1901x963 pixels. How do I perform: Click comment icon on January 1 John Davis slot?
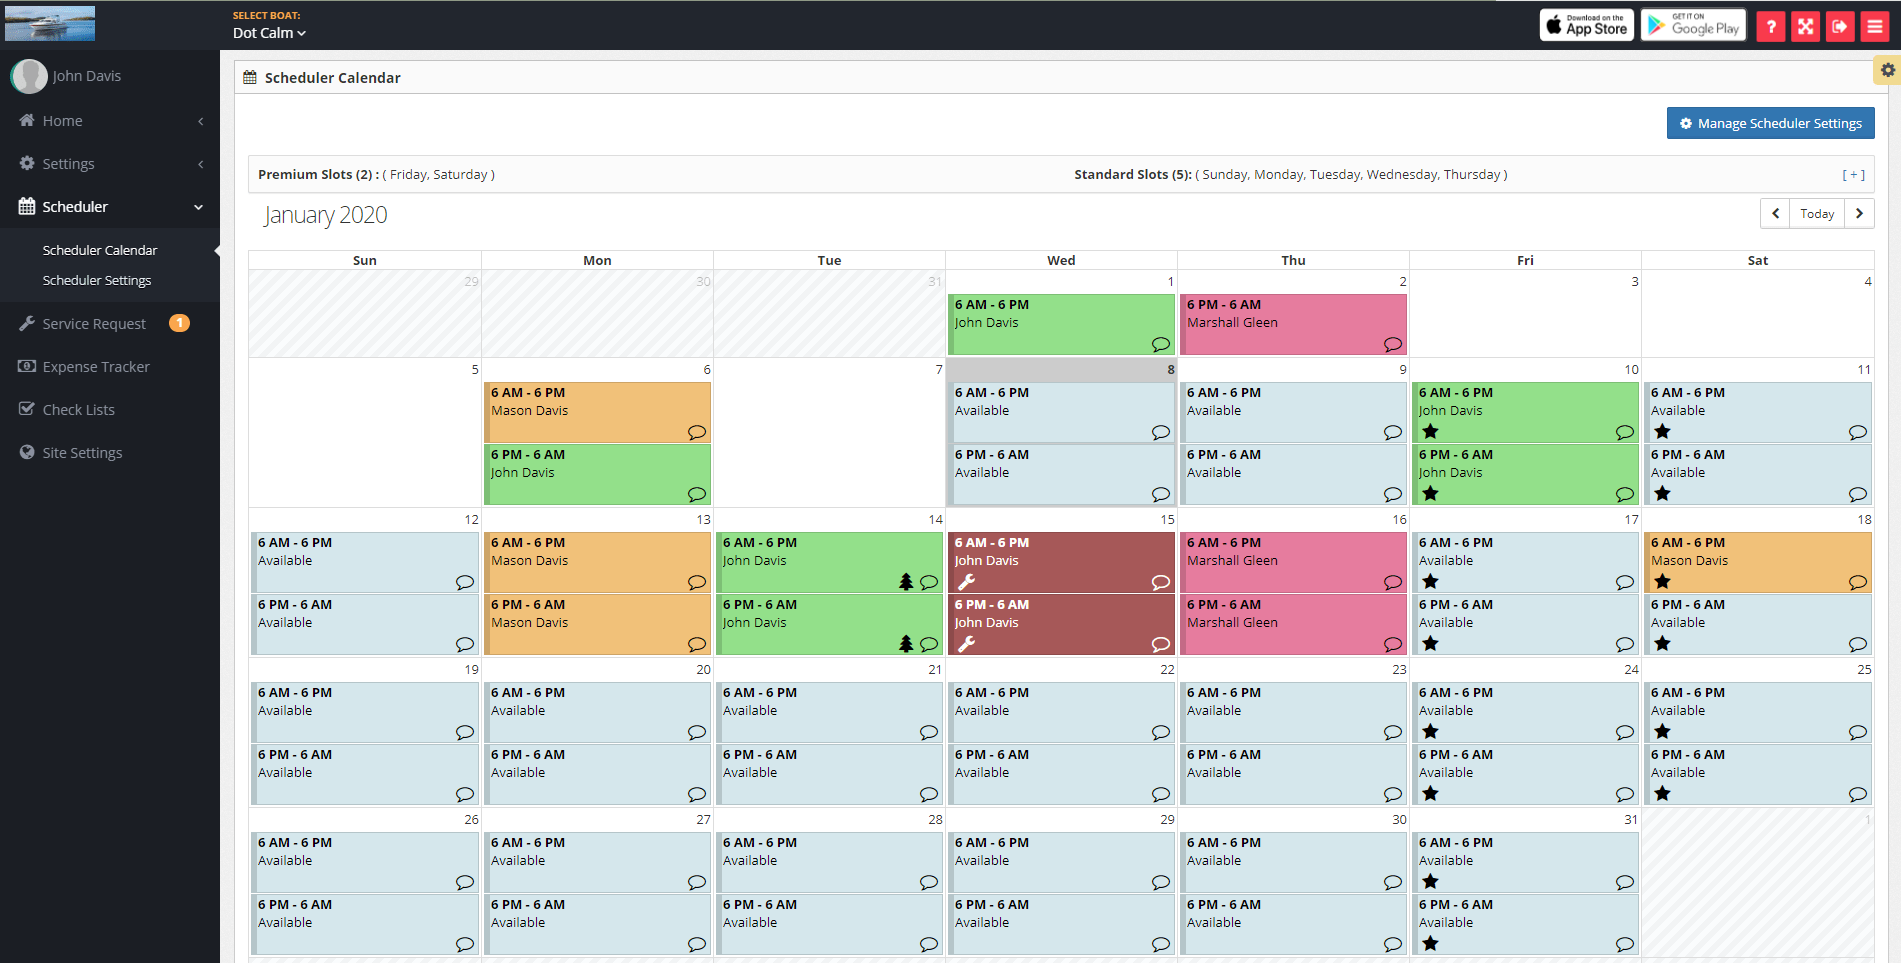[x=1160, y=345]
